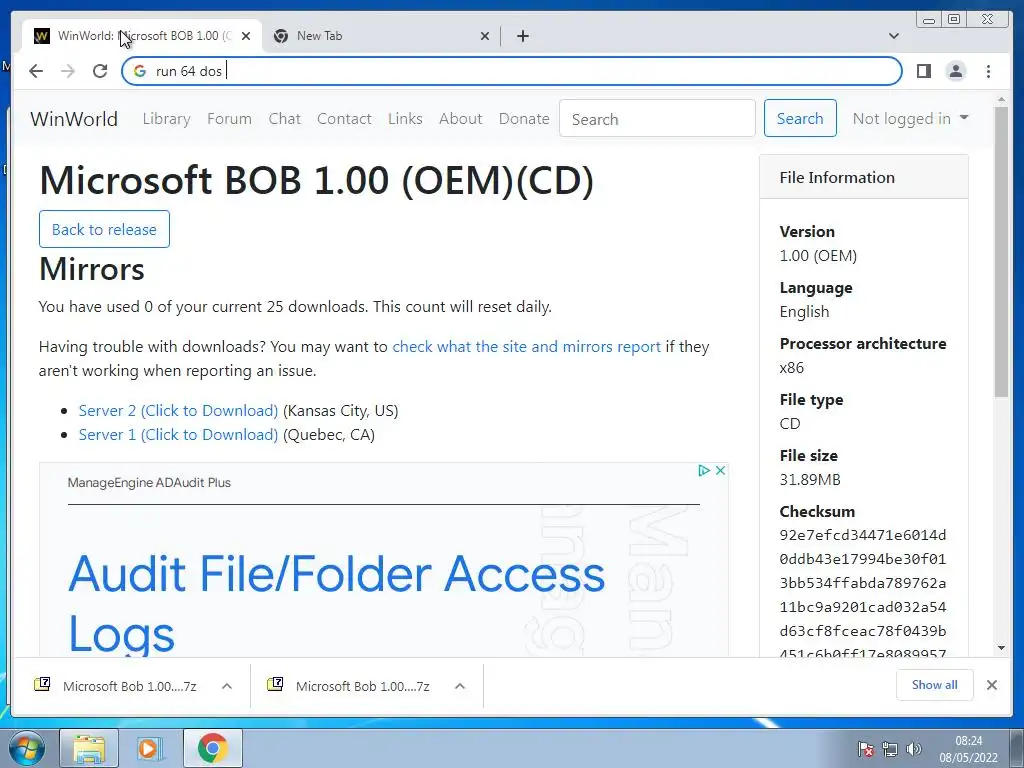Click the scrollbar down arrow

pos(1001,648)
